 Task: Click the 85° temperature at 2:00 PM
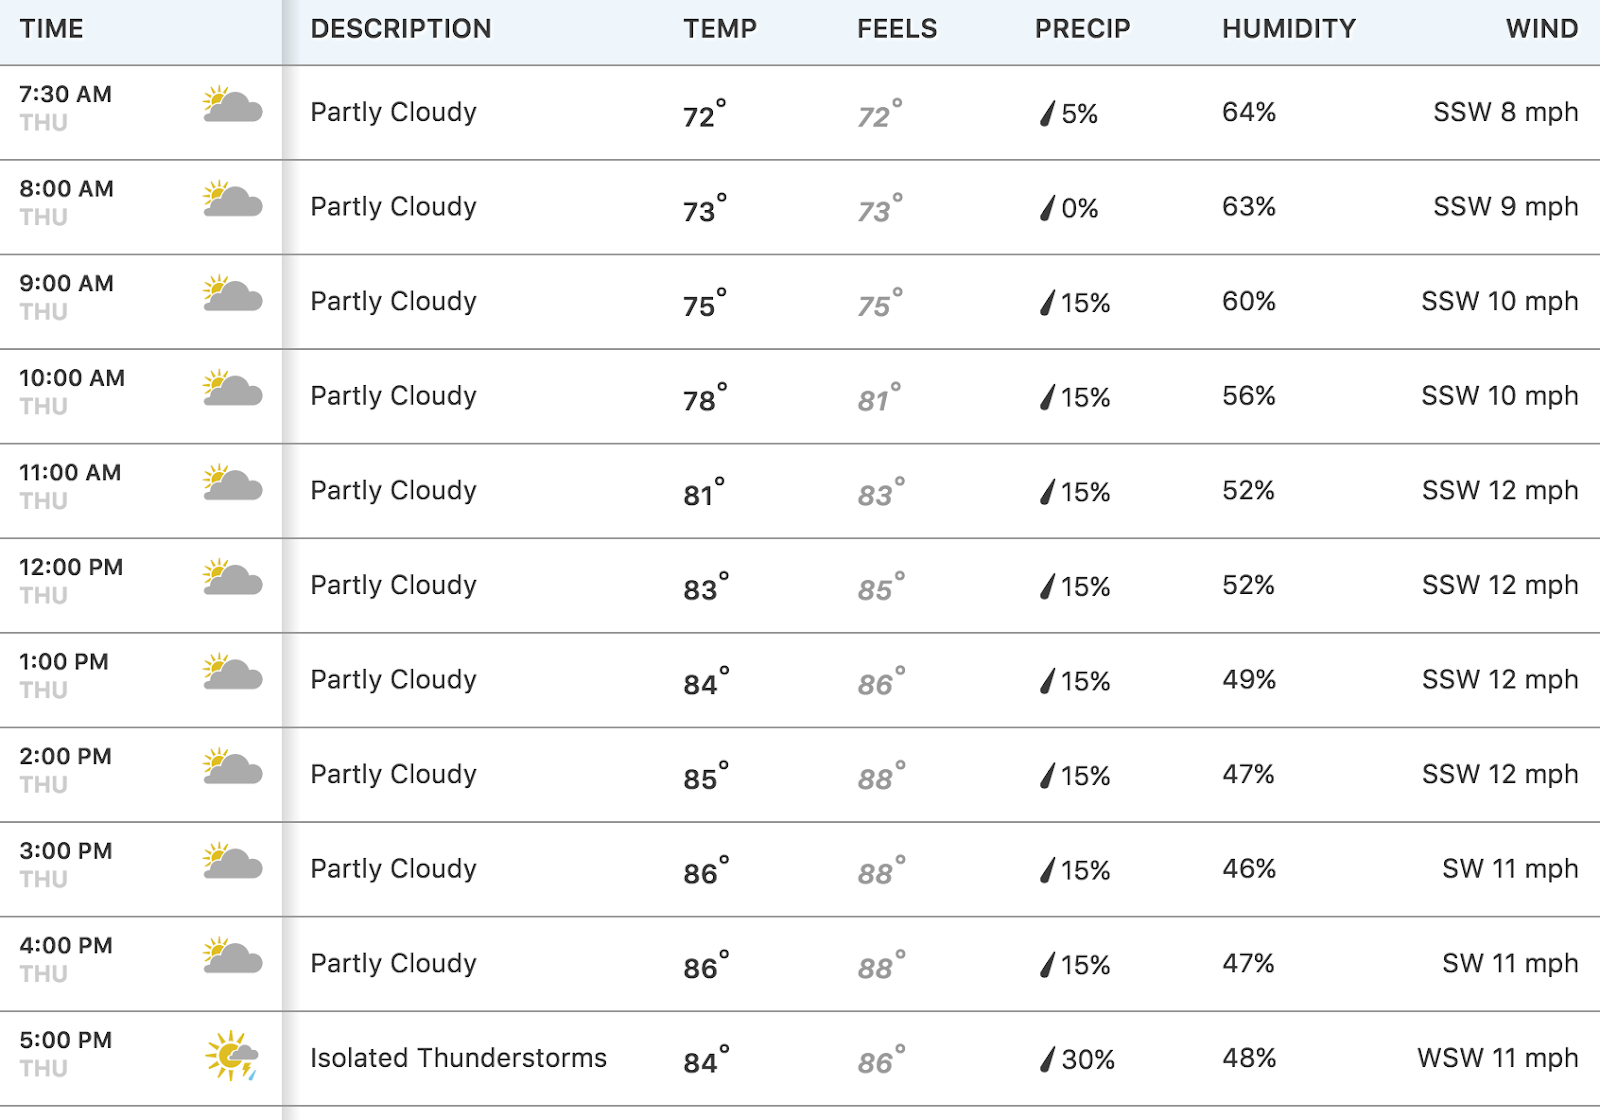tap(706, 776)
